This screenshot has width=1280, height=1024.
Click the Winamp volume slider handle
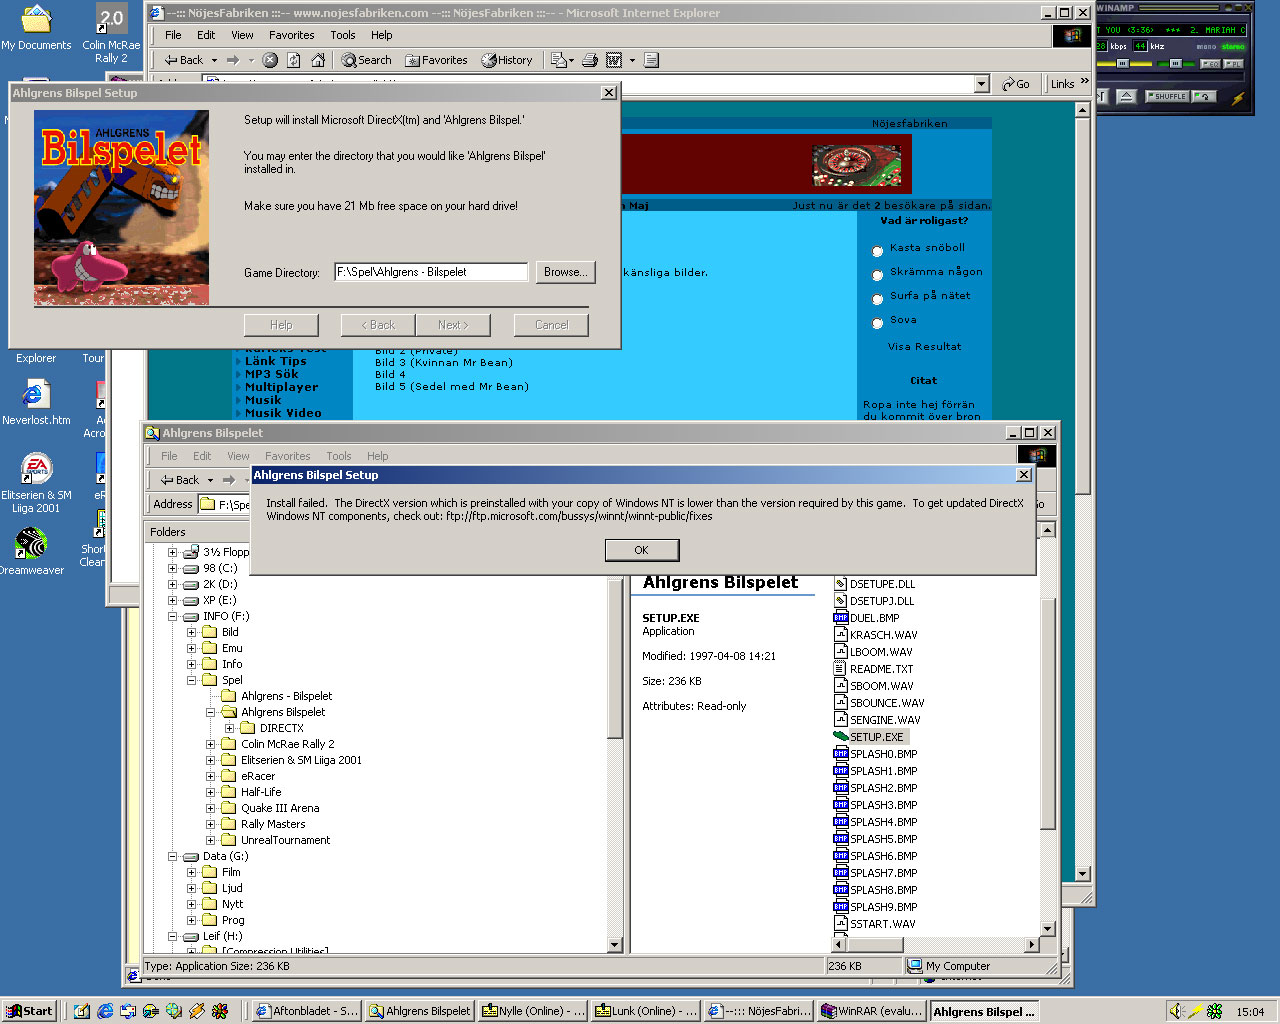tap(1123, 63)
